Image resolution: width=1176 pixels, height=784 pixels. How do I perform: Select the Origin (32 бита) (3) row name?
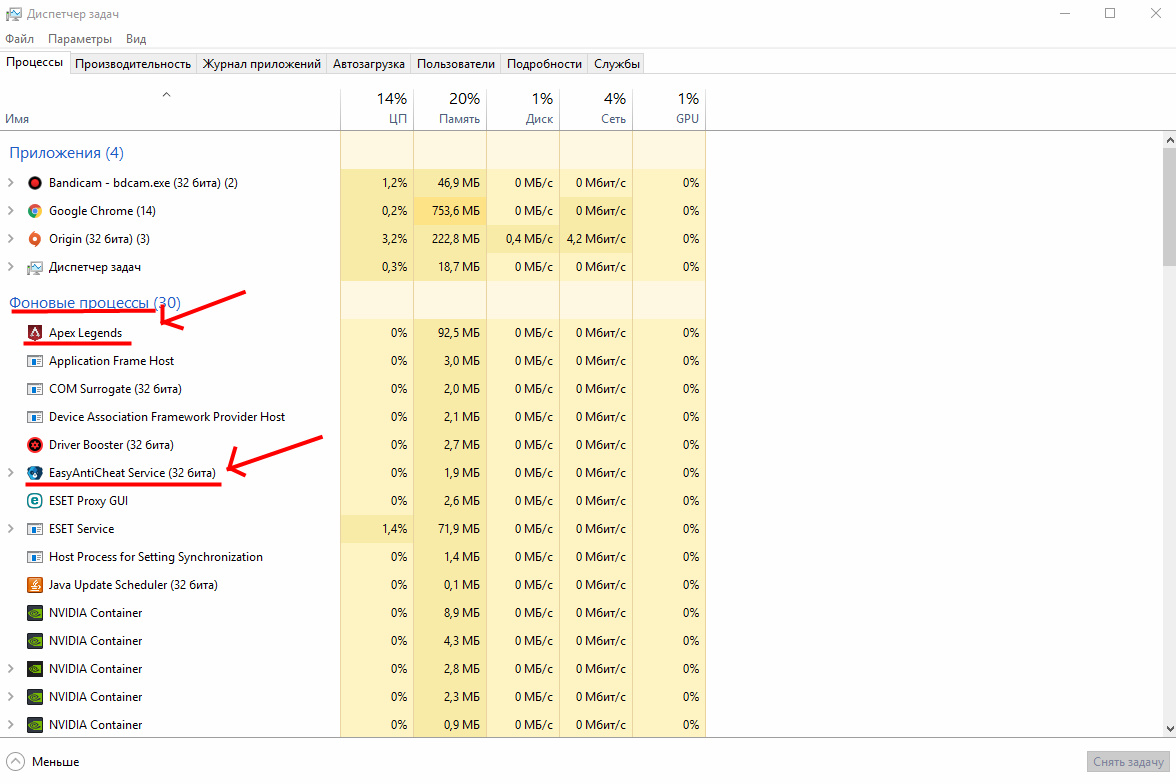(99, 239)
